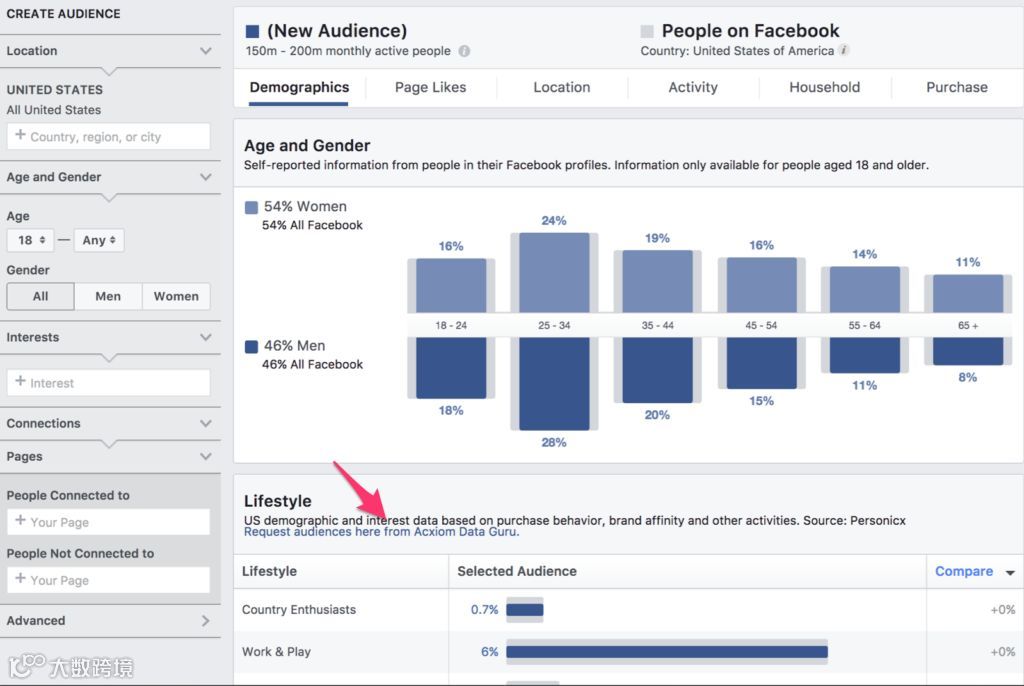Image resolution: width=1024 pixels, height=686 pixels.
Task: Click the Selected Audience column header
Action: (517, 572)
